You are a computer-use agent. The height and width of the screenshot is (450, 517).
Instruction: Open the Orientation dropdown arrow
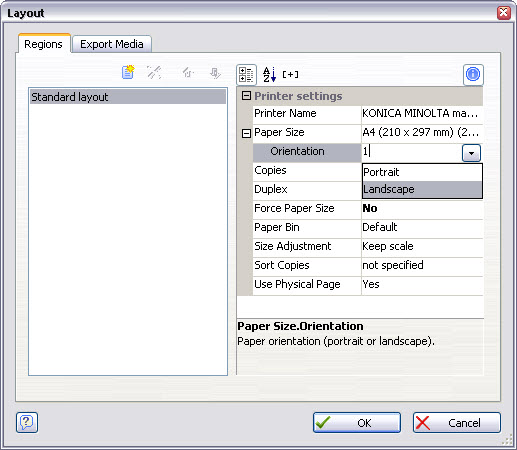pos(471,153)
